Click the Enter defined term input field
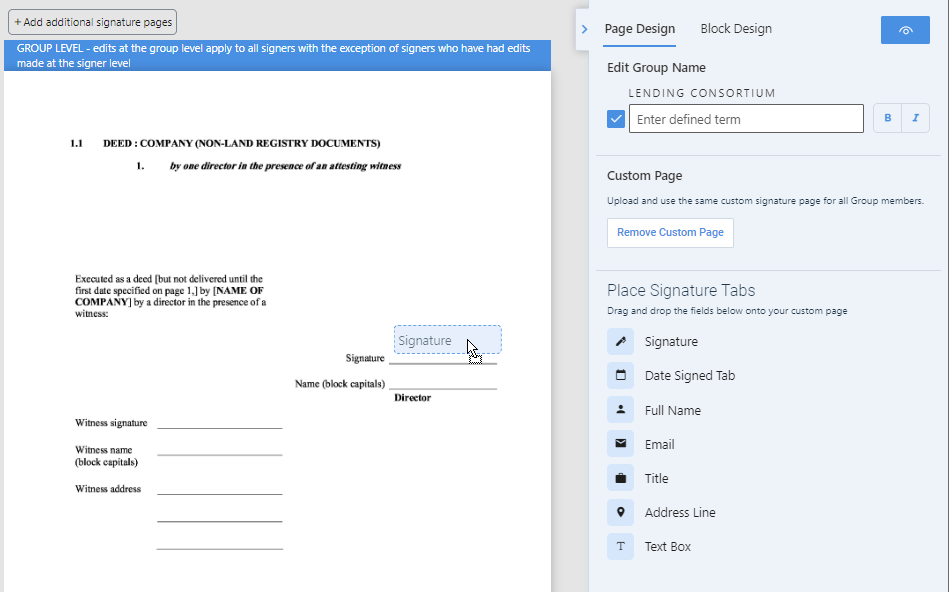This screenshot has height=592, width=949. coord(745,119)
